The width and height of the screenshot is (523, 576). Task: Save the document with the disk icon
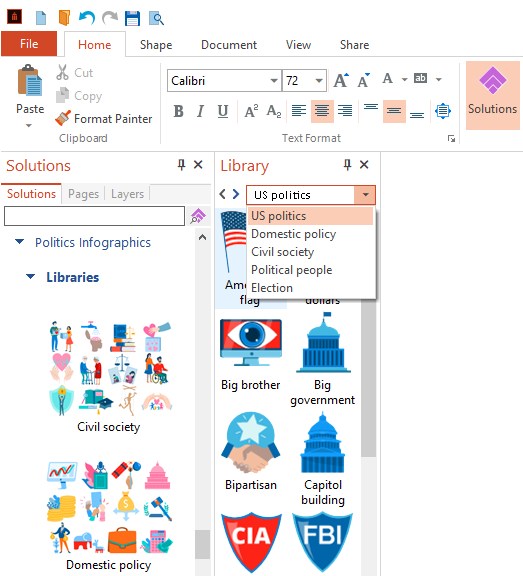coord(132,18)
